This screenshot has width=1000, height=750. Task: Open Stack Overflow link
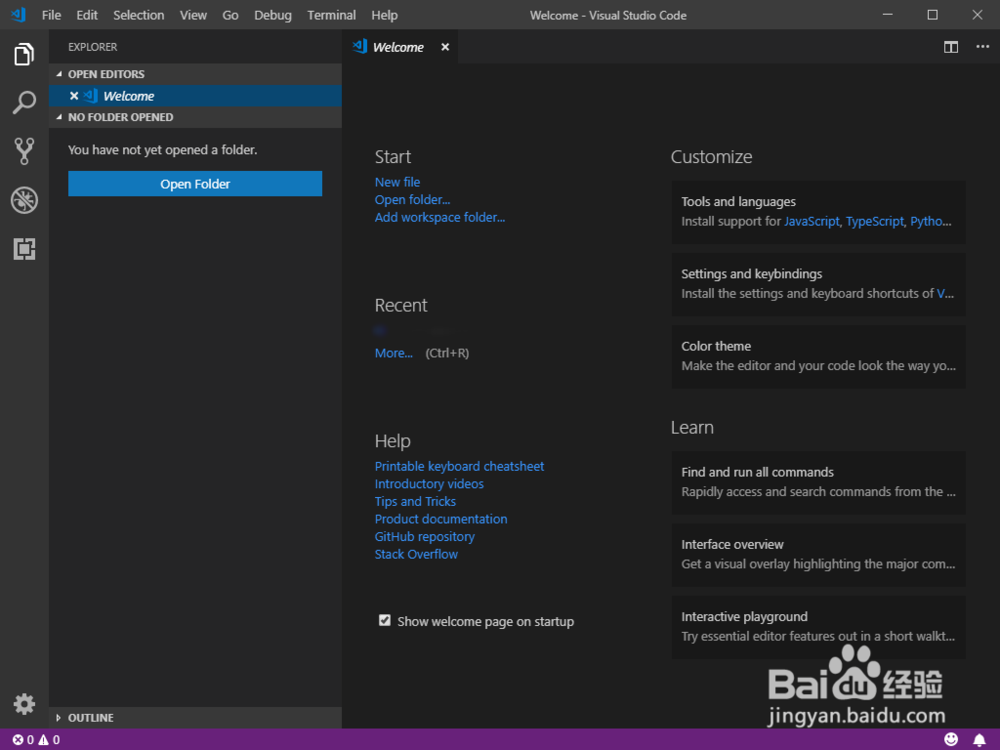[x=416, y=554]
